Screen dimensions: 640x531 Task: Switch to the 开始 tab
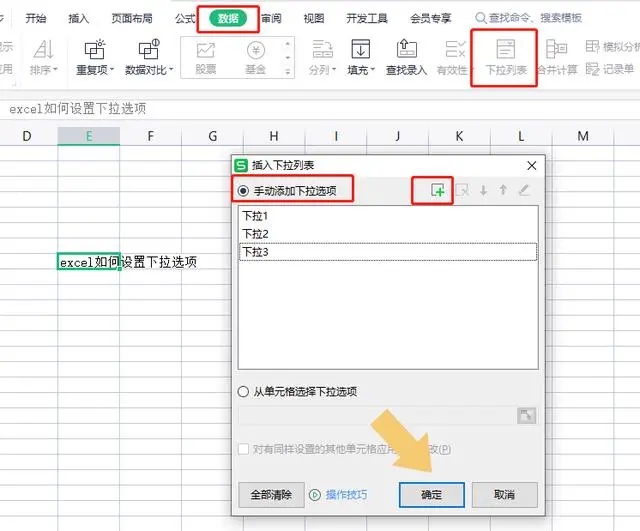coord(36,18)
